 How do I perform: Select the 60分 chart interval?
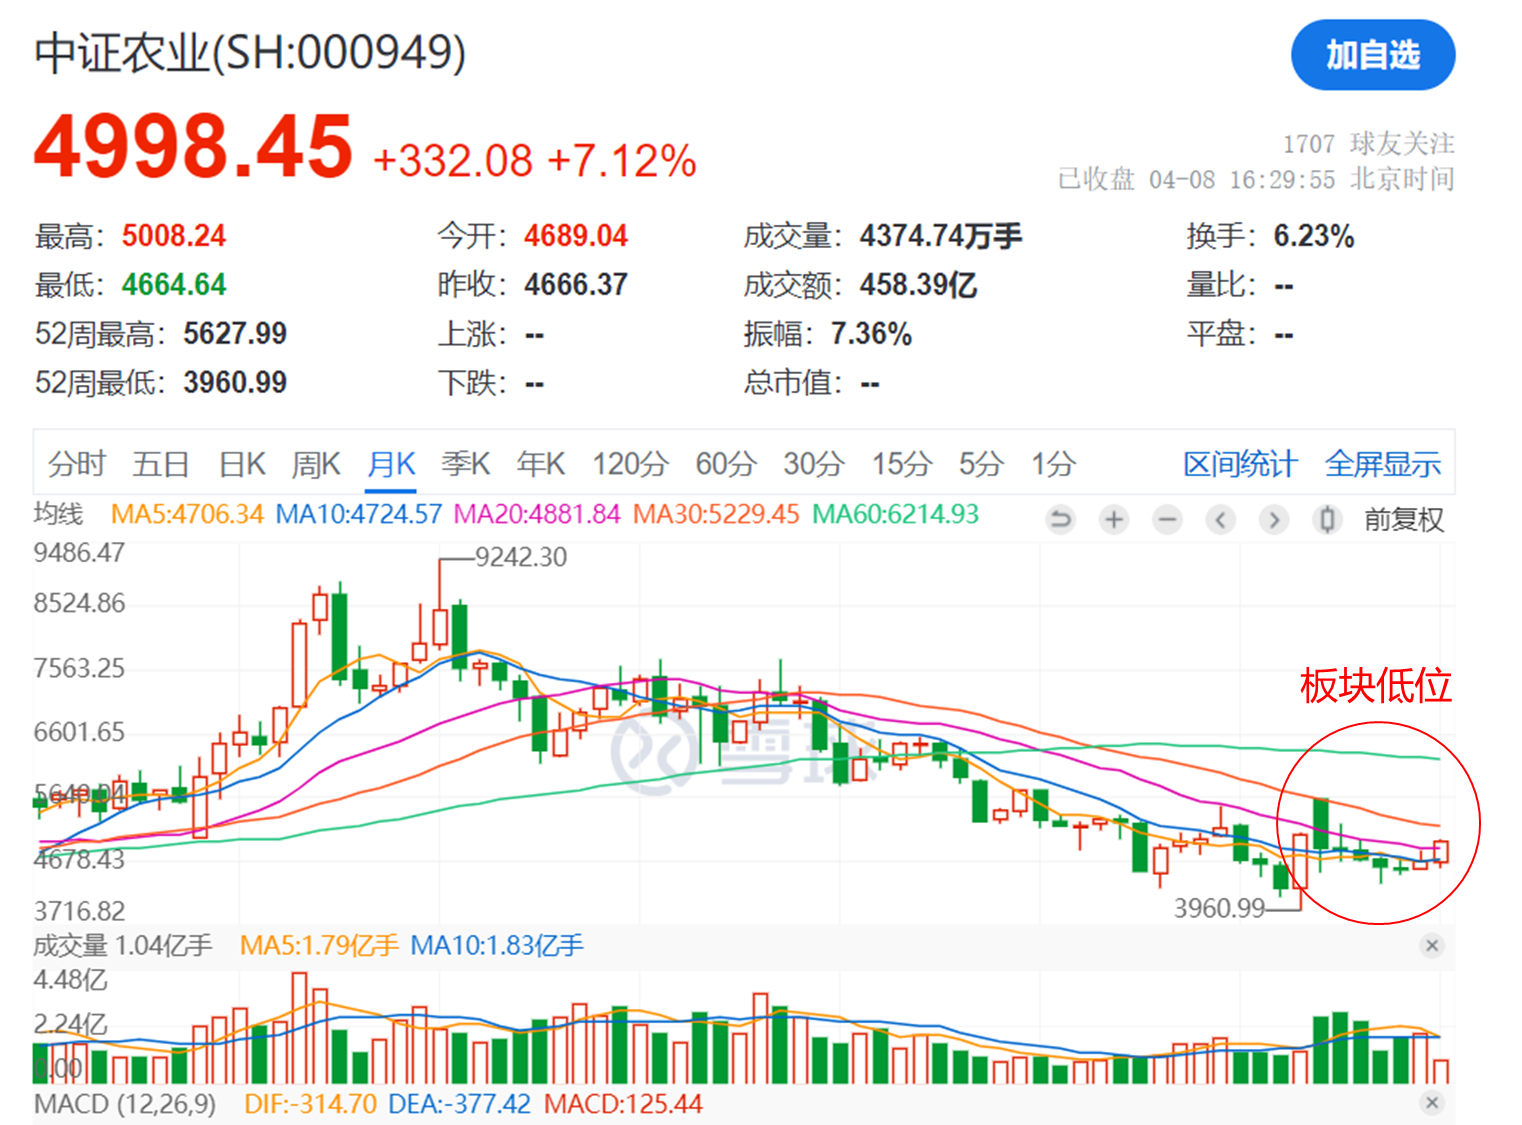[x=725, y=464]
